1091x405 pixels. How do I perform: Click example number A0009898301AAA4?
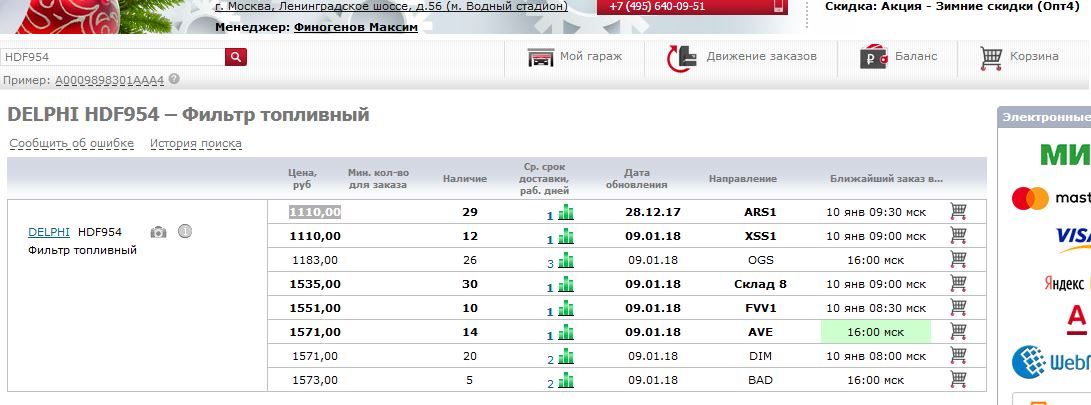click(110, 80)
